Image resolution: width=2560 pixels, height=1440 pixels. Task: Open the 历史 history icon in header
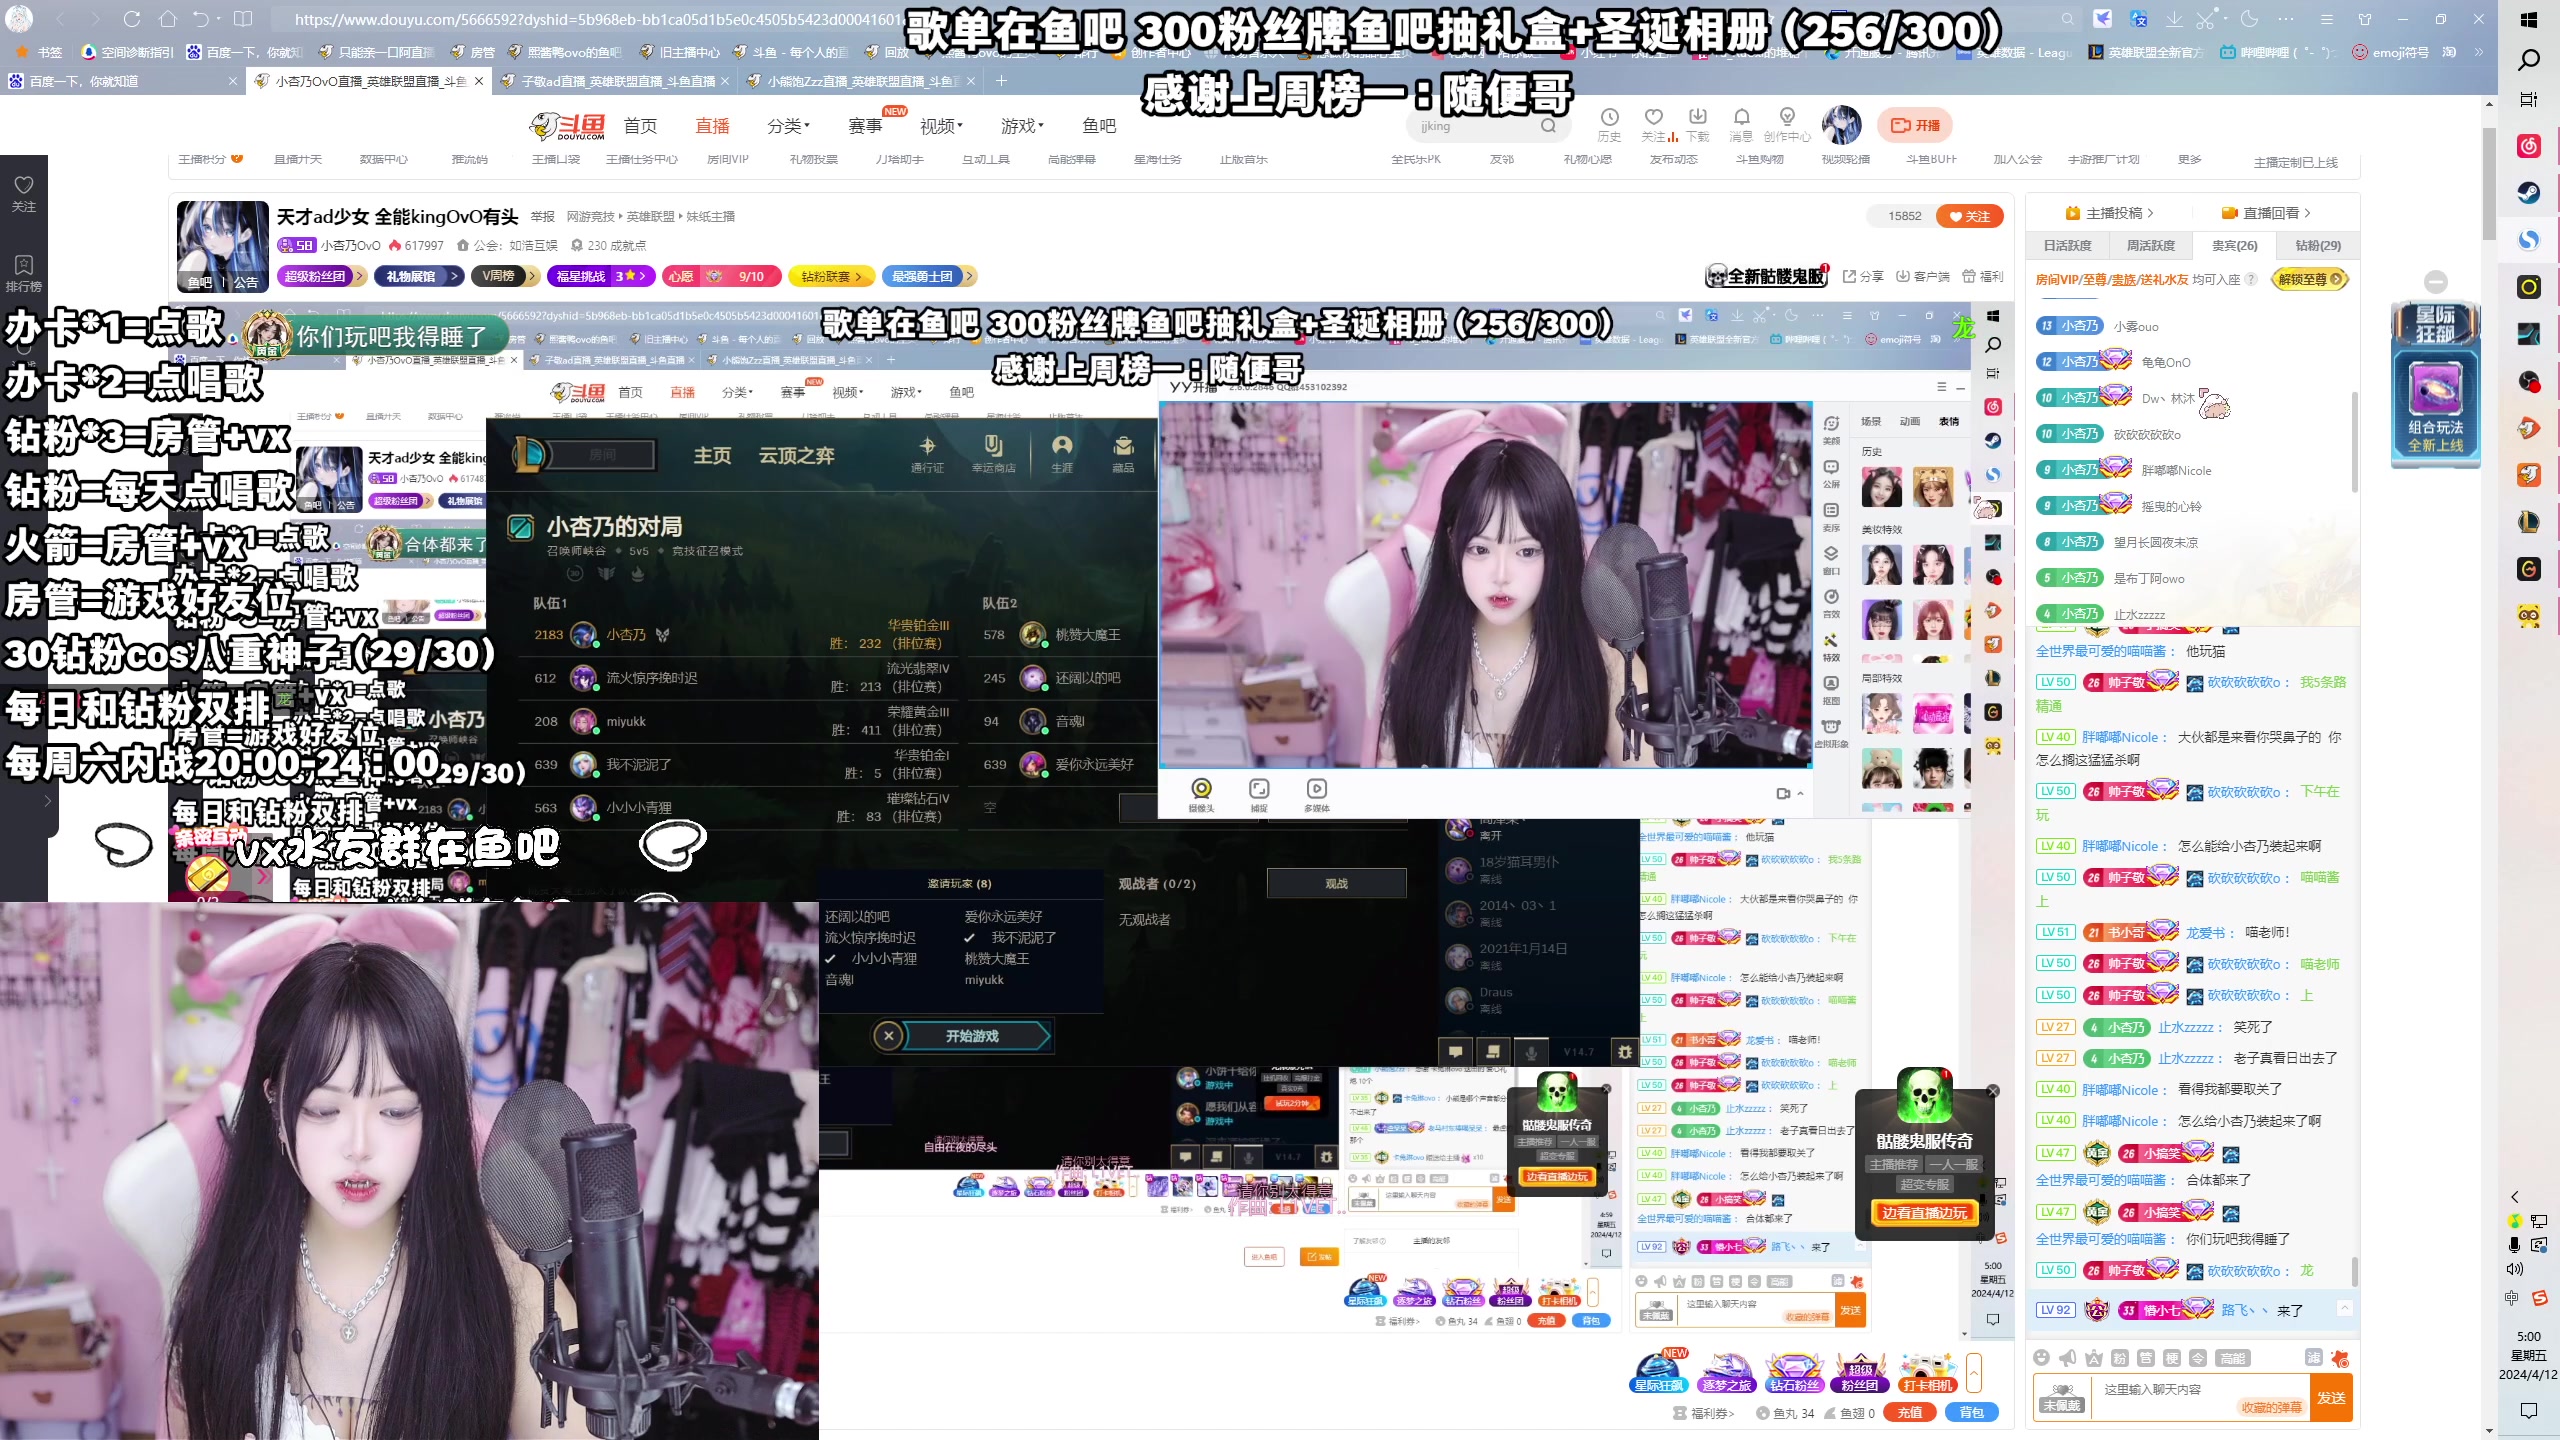[x=1609, y=124]
